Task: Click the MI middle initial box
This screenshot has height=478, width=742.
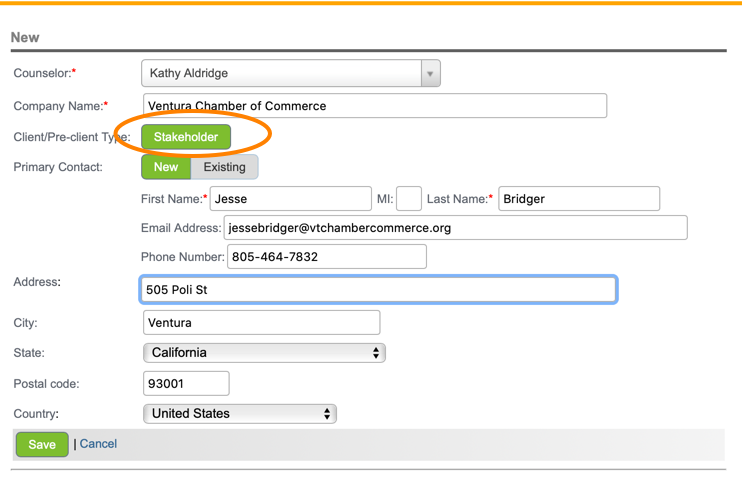Action: [409, 199]
